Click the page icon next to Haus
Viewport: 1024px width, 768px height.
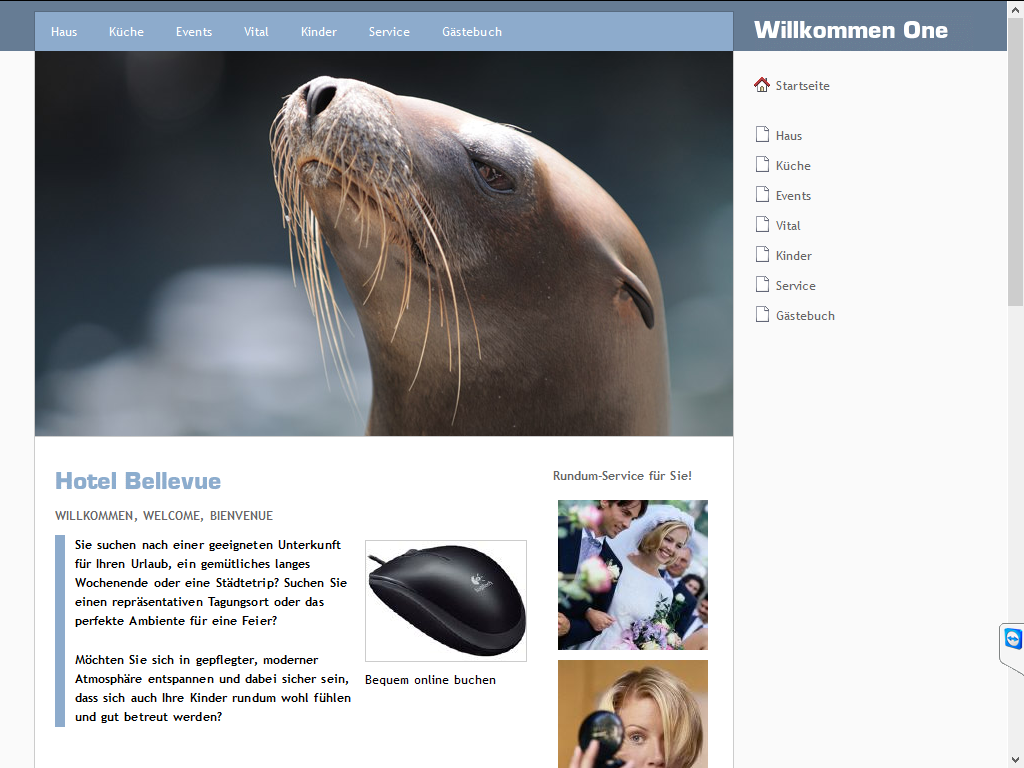click(762, 135)
